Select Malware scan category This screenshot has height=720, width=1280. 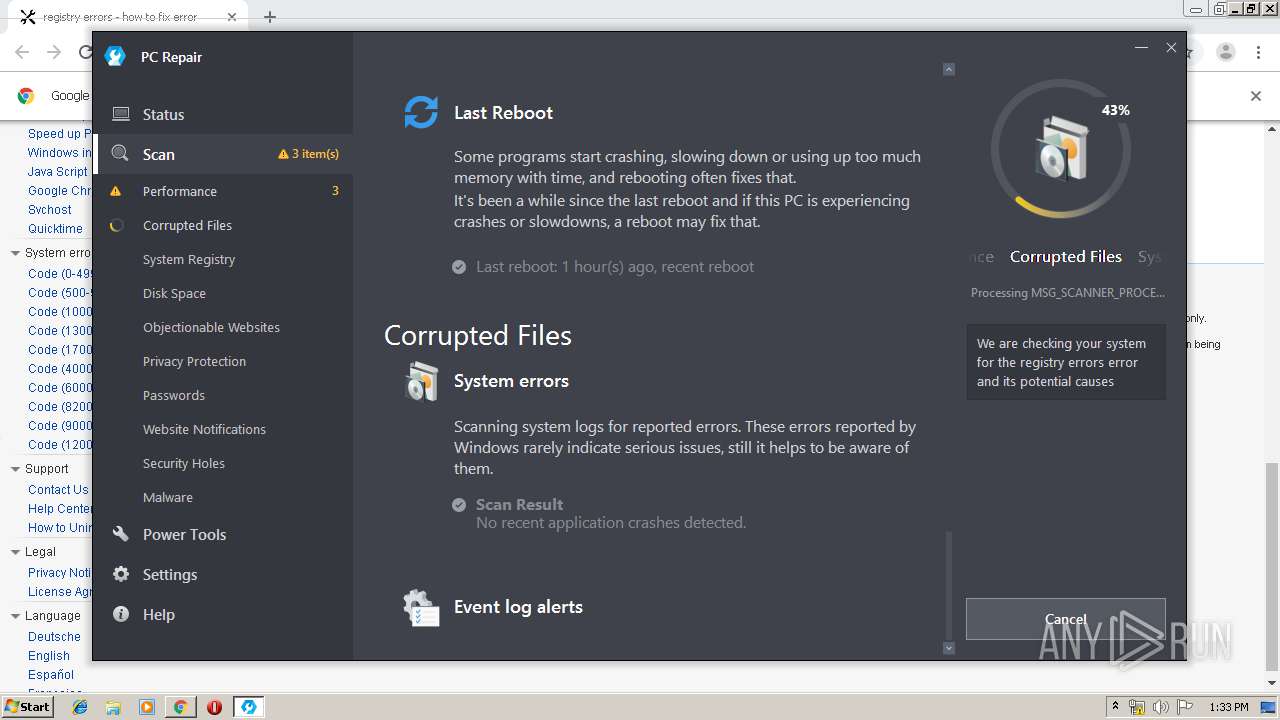[x=223, y=497]
